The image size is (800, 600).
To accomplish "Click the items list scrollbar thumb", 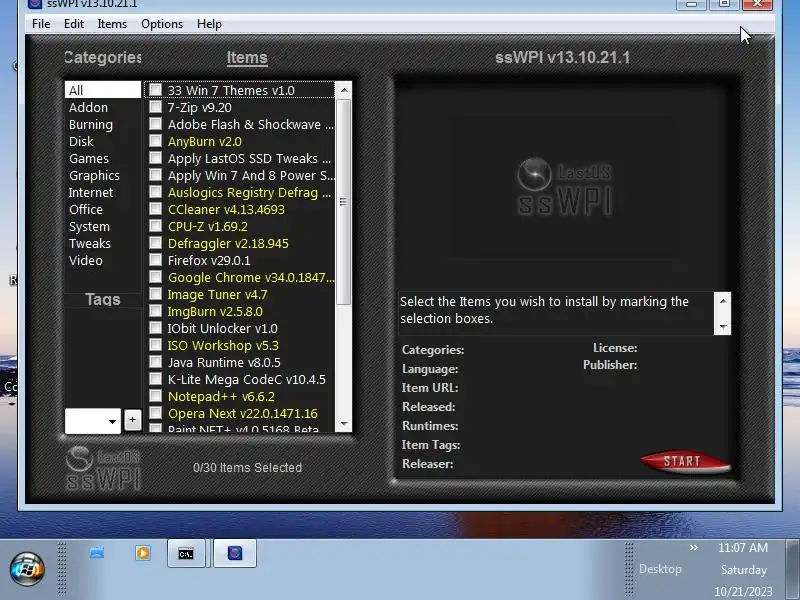I will tap(344, 202).
